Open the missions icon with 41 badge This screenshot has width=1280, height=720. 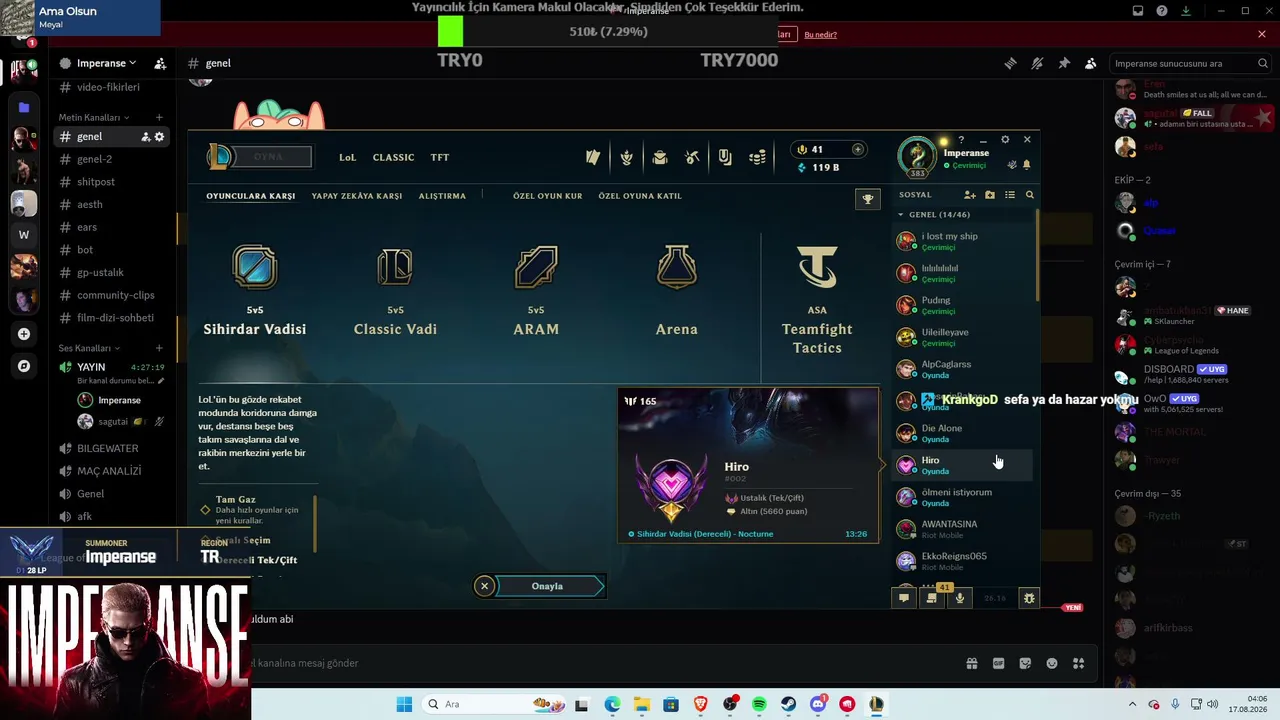(x=932, y=598)
